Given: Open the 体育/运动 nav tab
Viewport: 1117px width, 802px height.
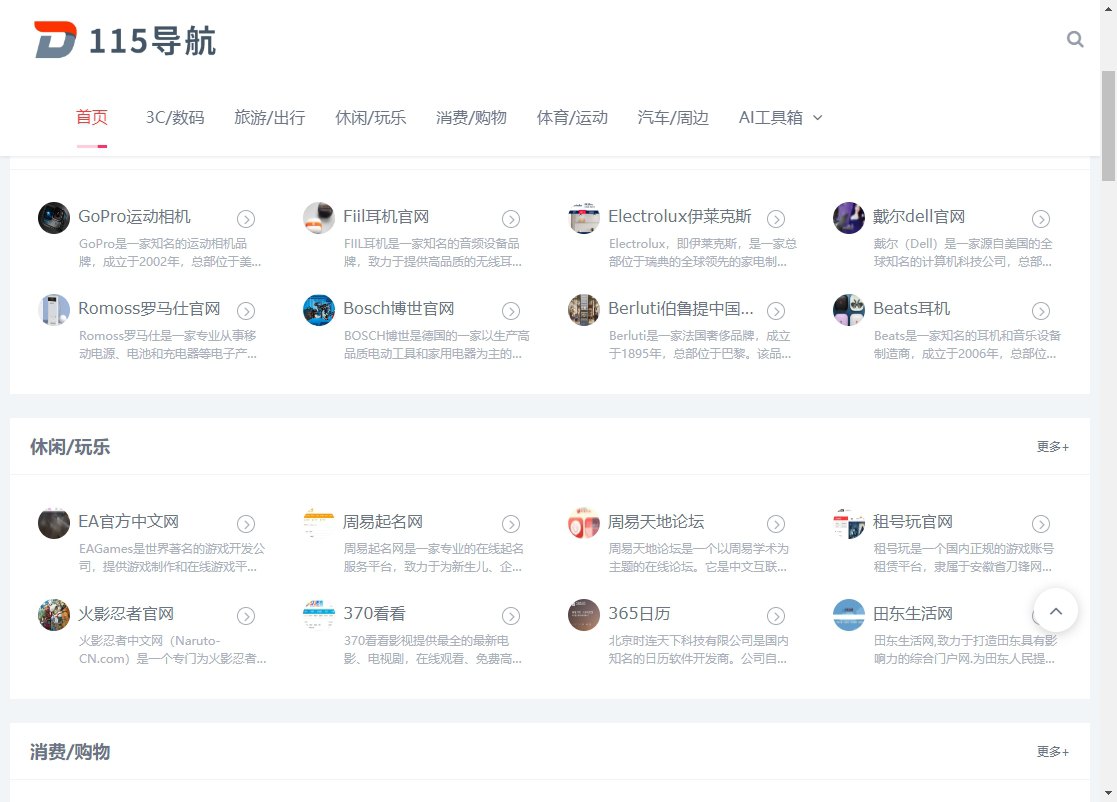Looking at the screenshot, I should (x=573, y=118).
